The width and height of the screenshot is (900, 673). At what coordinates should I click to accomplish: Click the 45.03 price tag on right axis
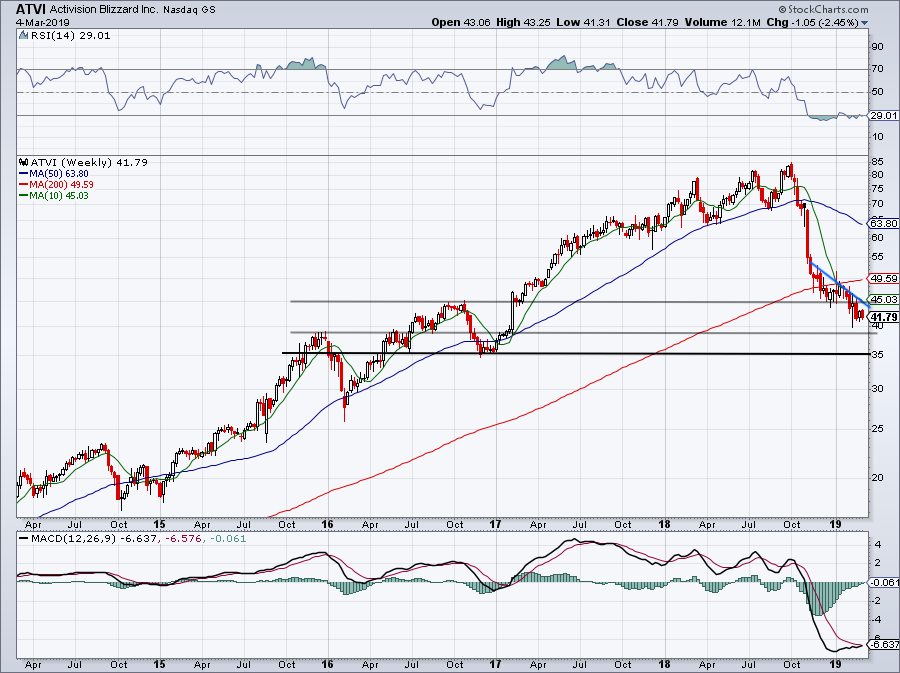point(884,299)
